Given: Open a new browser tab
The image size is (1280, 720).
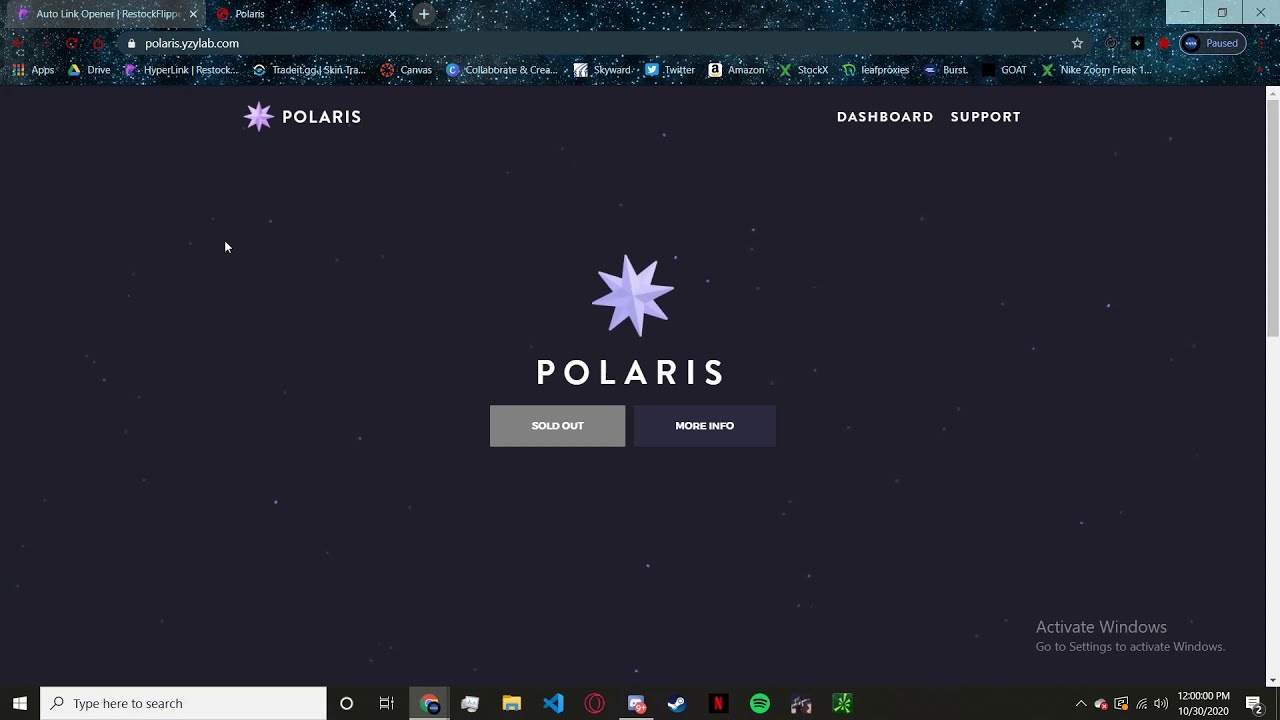Looking at the screenshot, I should pos(424,14).
